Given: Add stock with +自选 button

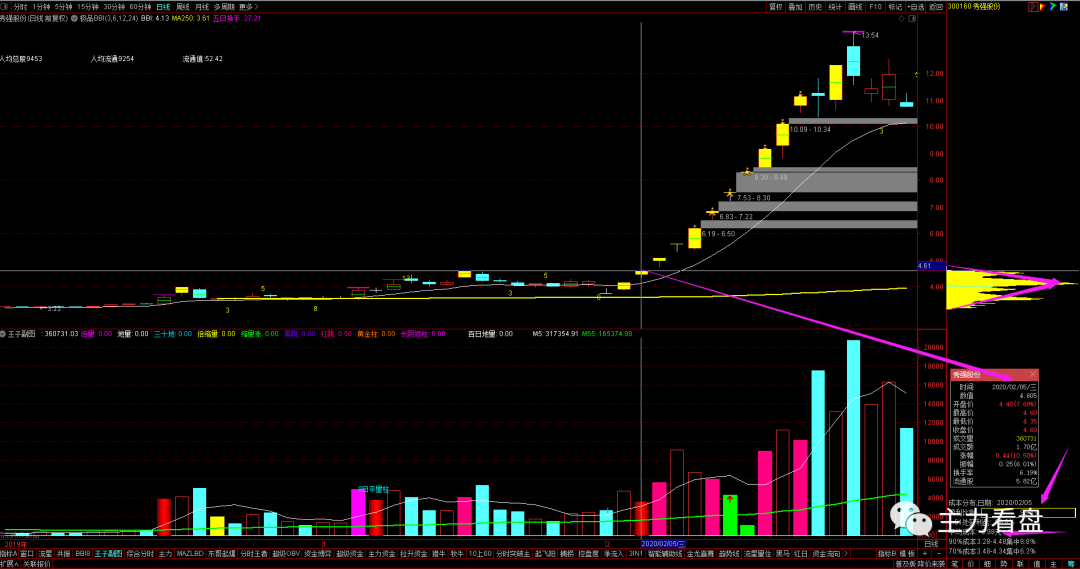Looking at the screenshot, I should tap(917, 7).
